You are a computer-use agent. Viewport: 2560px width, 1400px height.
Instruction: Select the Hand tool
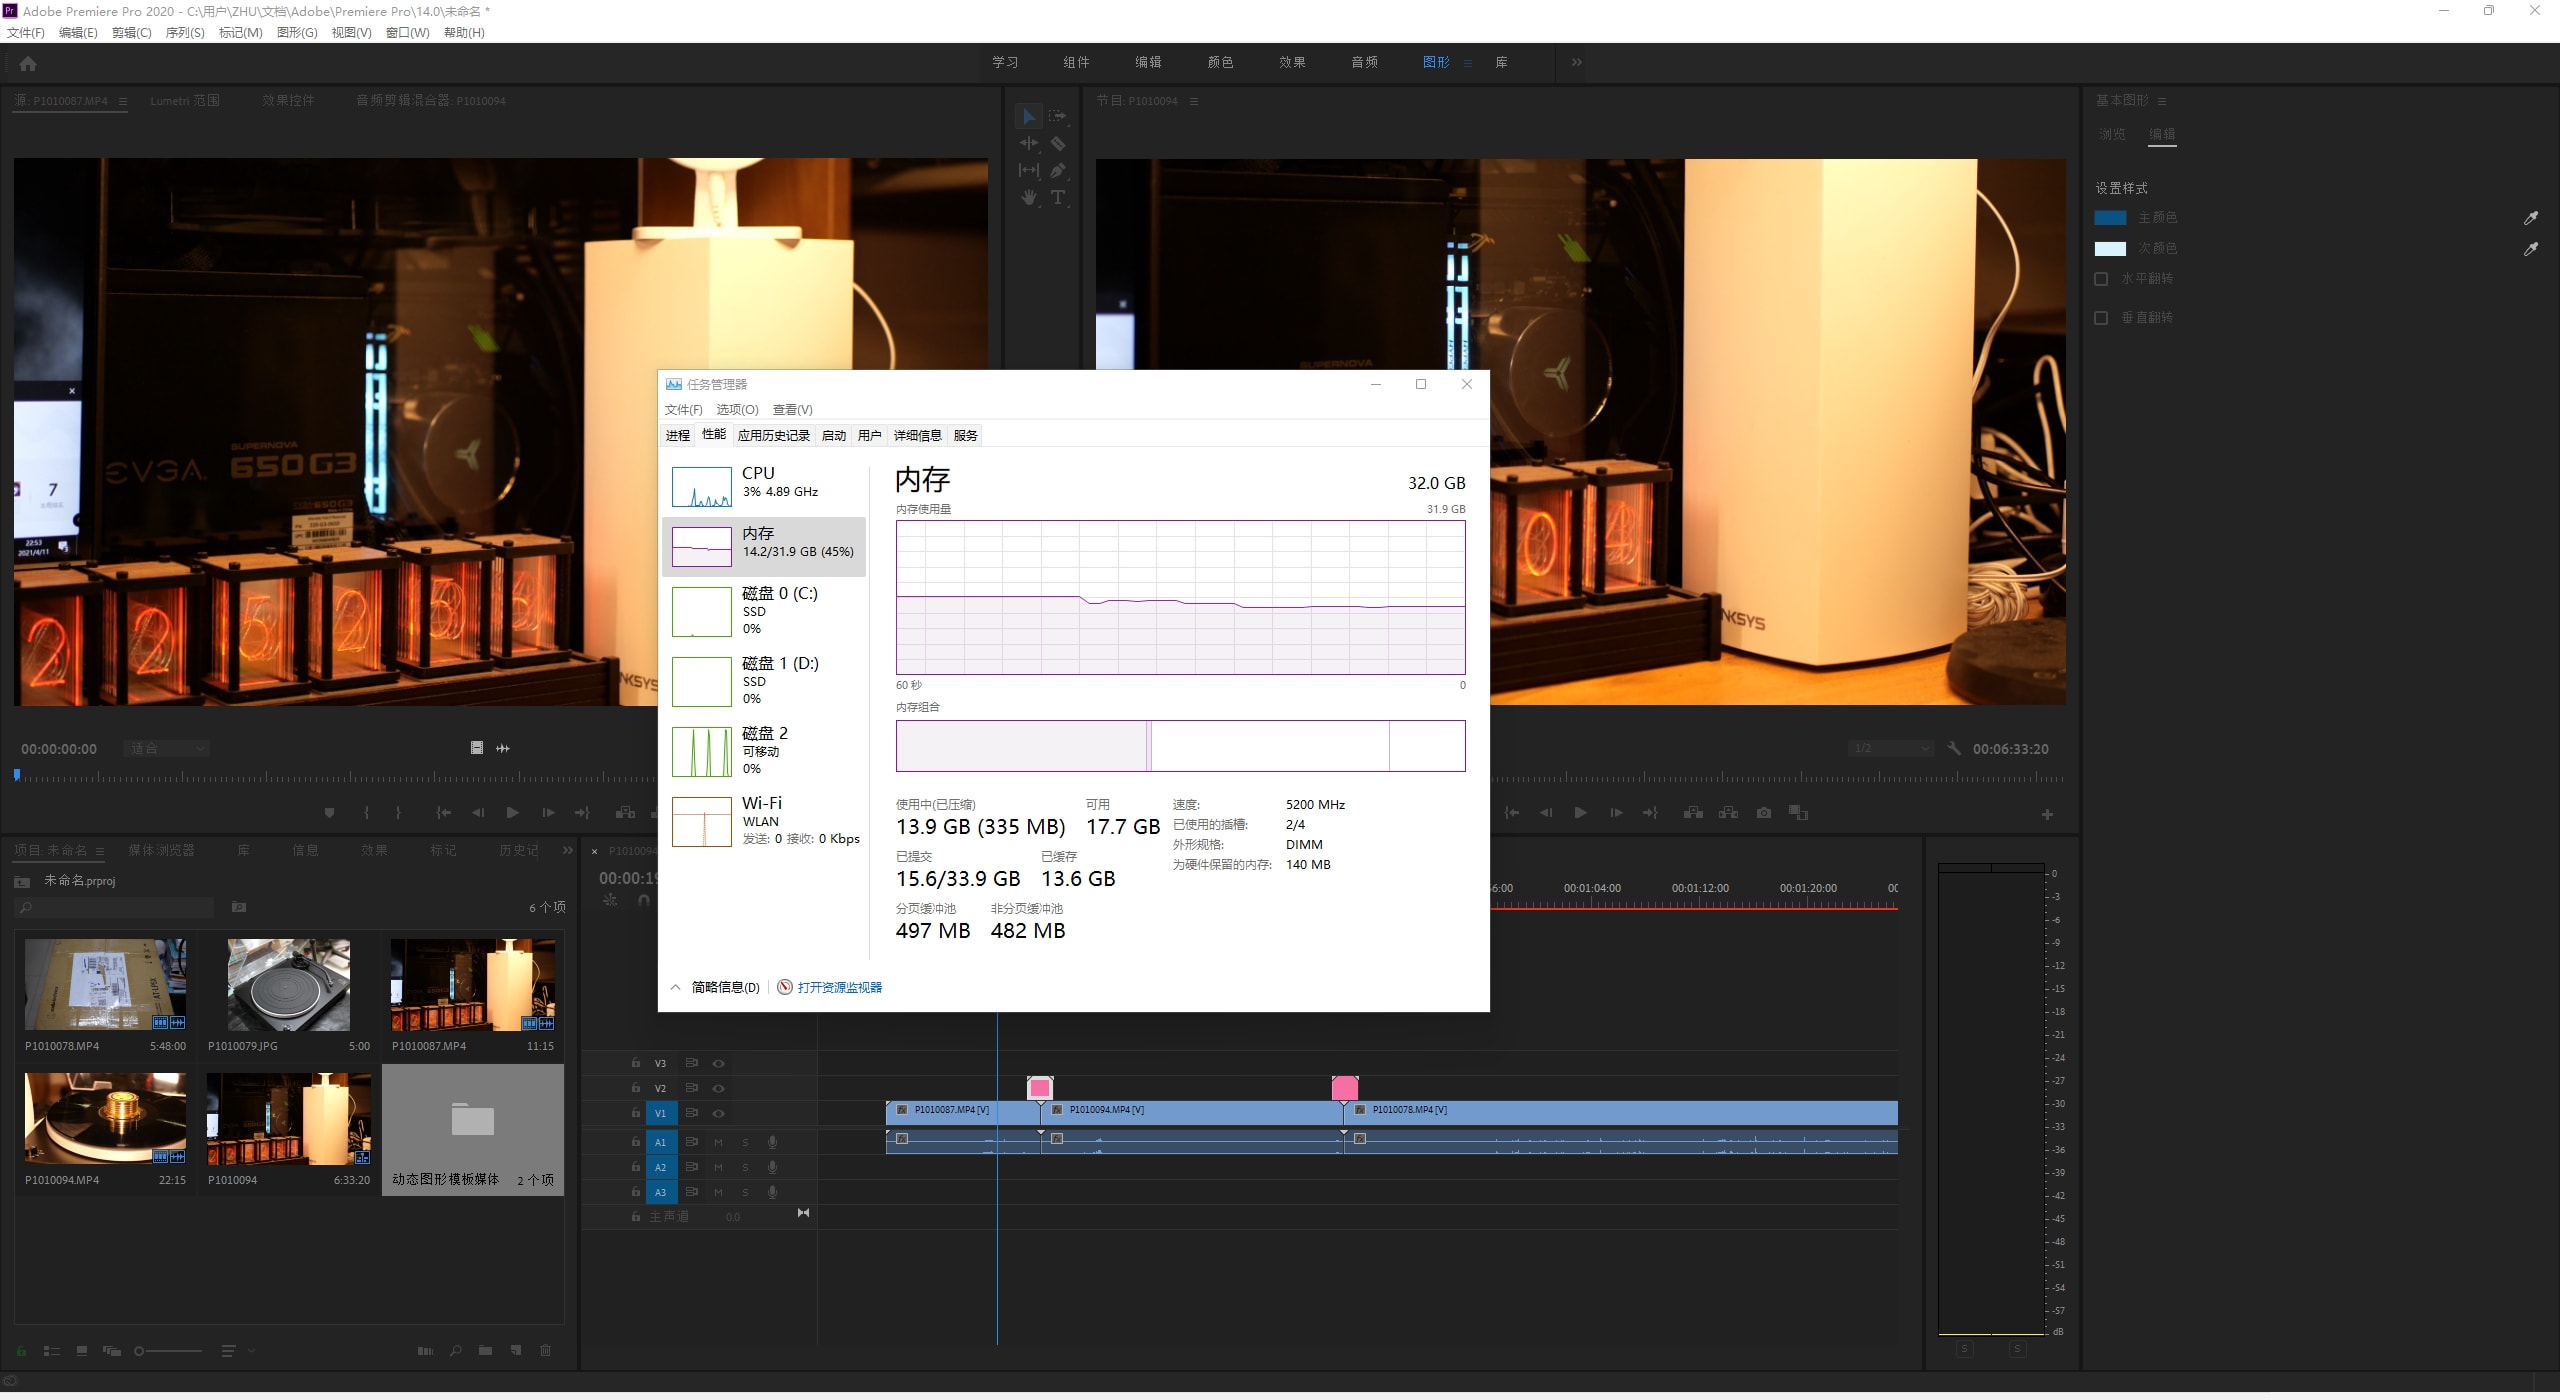click(1028, 198)
